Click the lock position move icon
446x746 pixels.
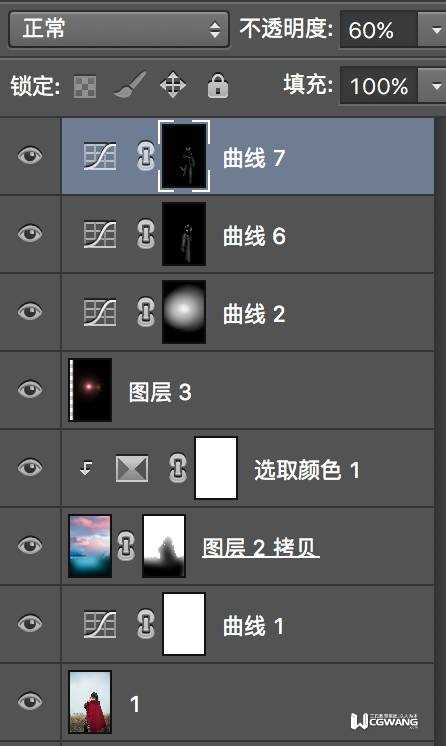click(173, 85)
